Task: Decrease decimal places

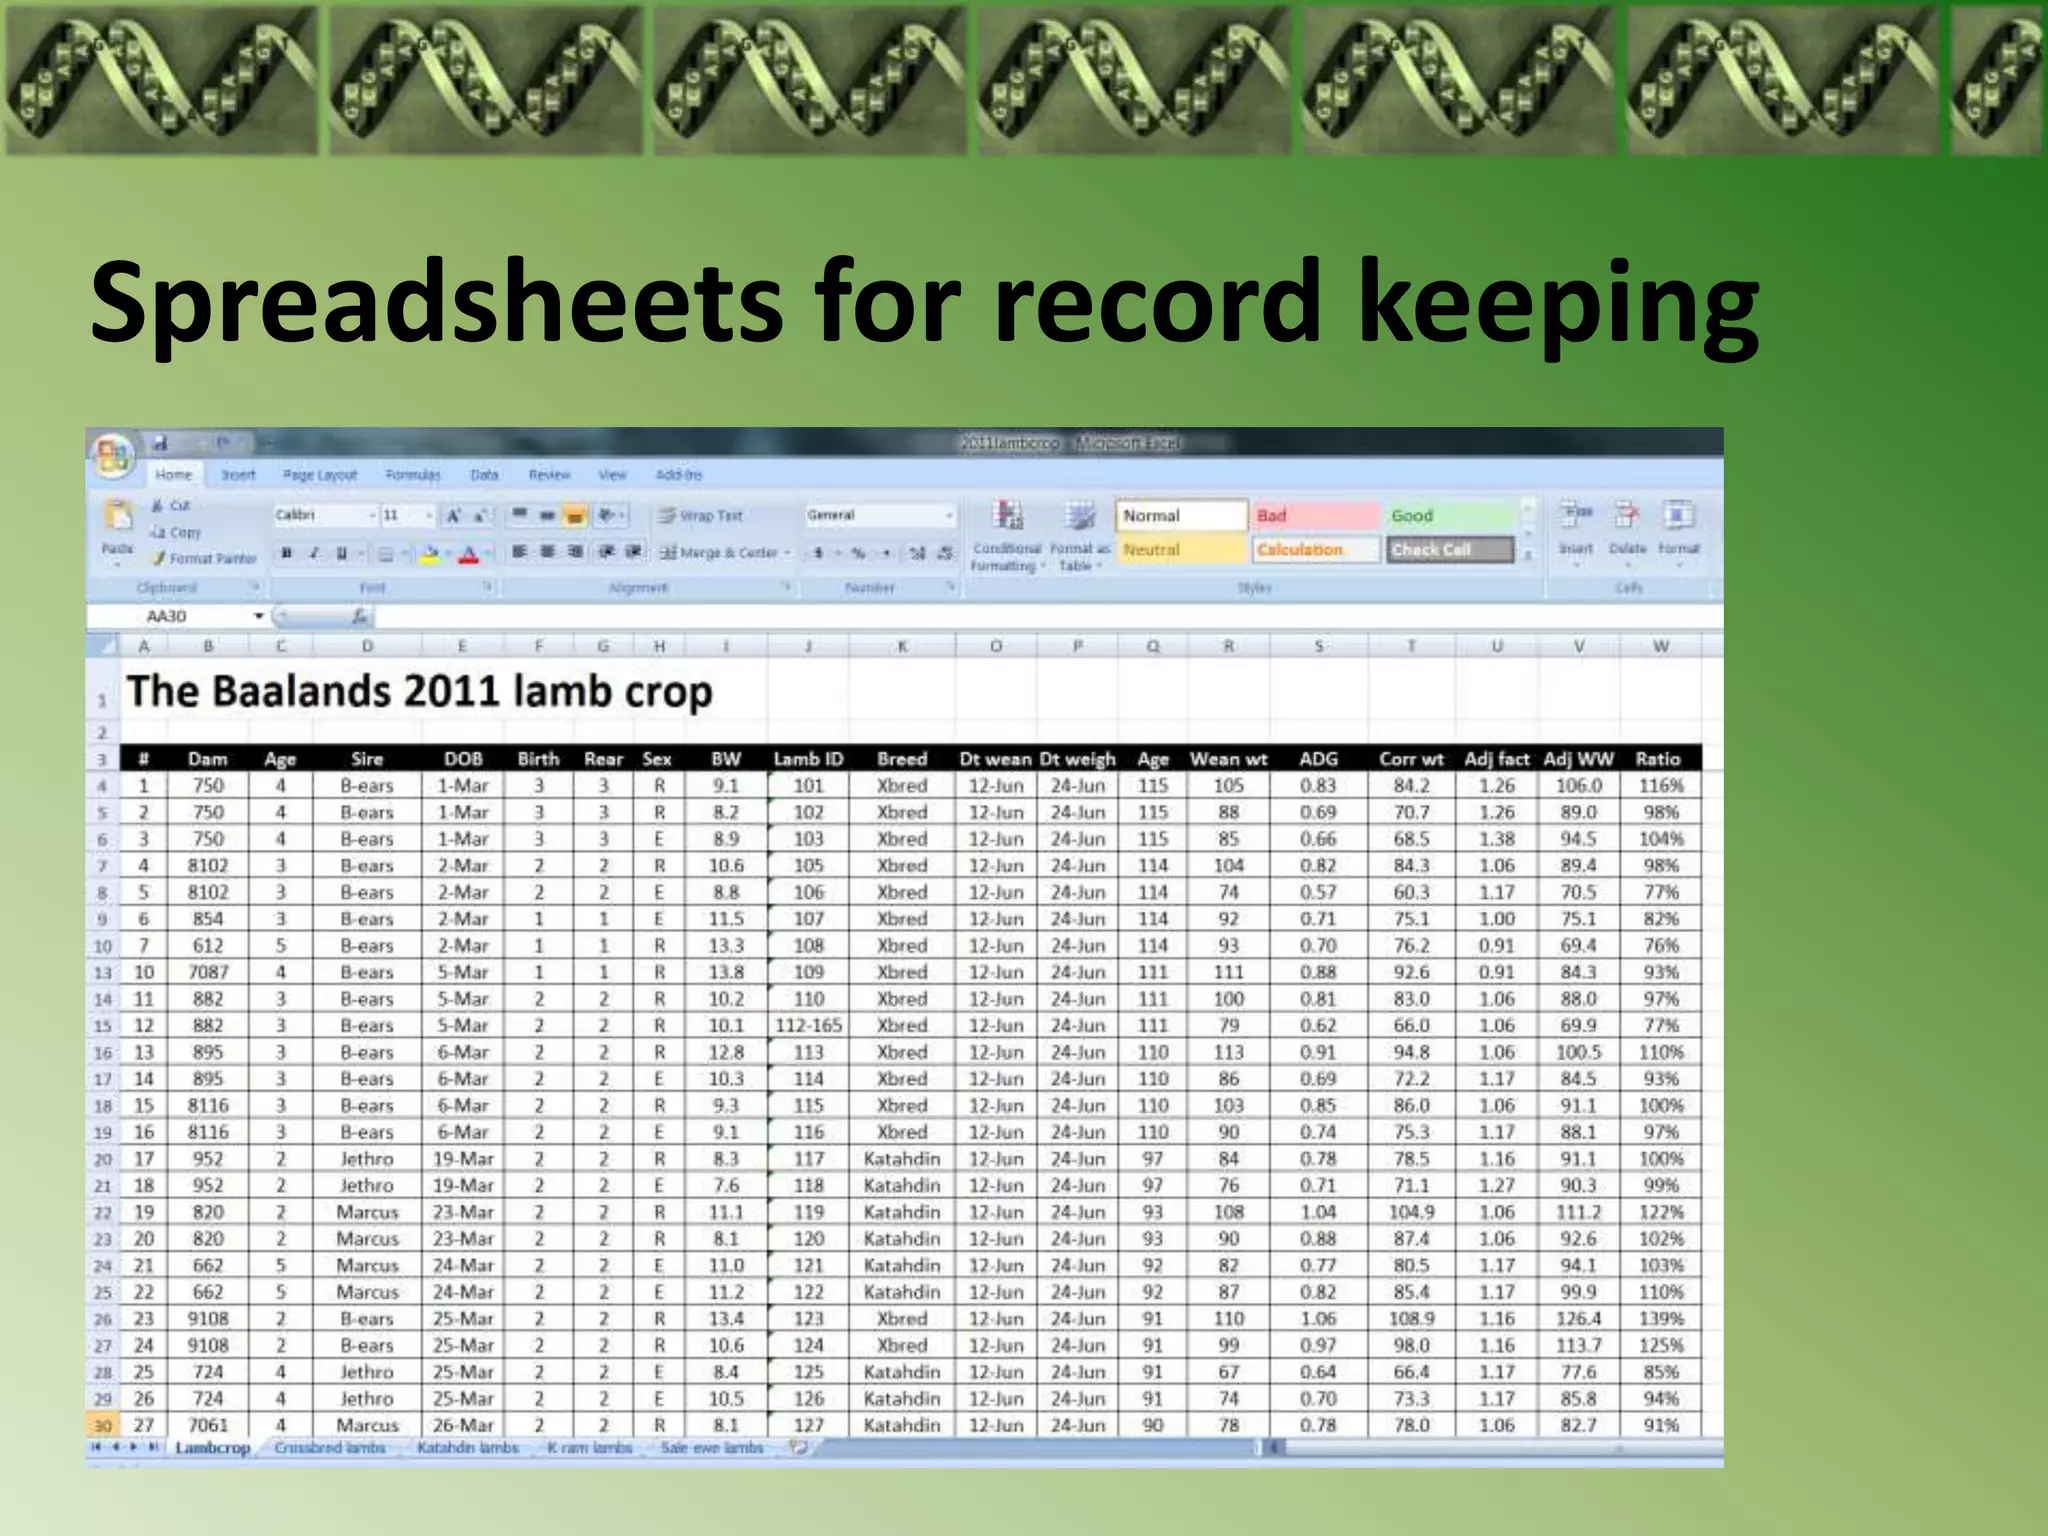Action: [945, 553]
